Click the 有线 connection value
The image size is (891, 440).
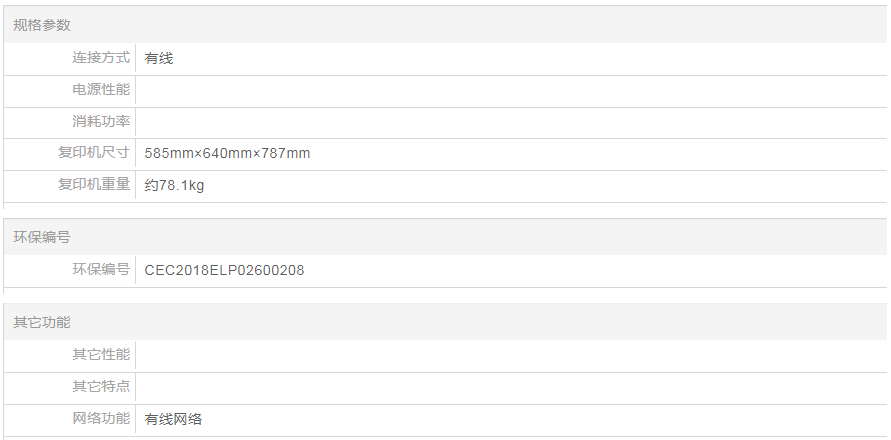coord(159,58)
